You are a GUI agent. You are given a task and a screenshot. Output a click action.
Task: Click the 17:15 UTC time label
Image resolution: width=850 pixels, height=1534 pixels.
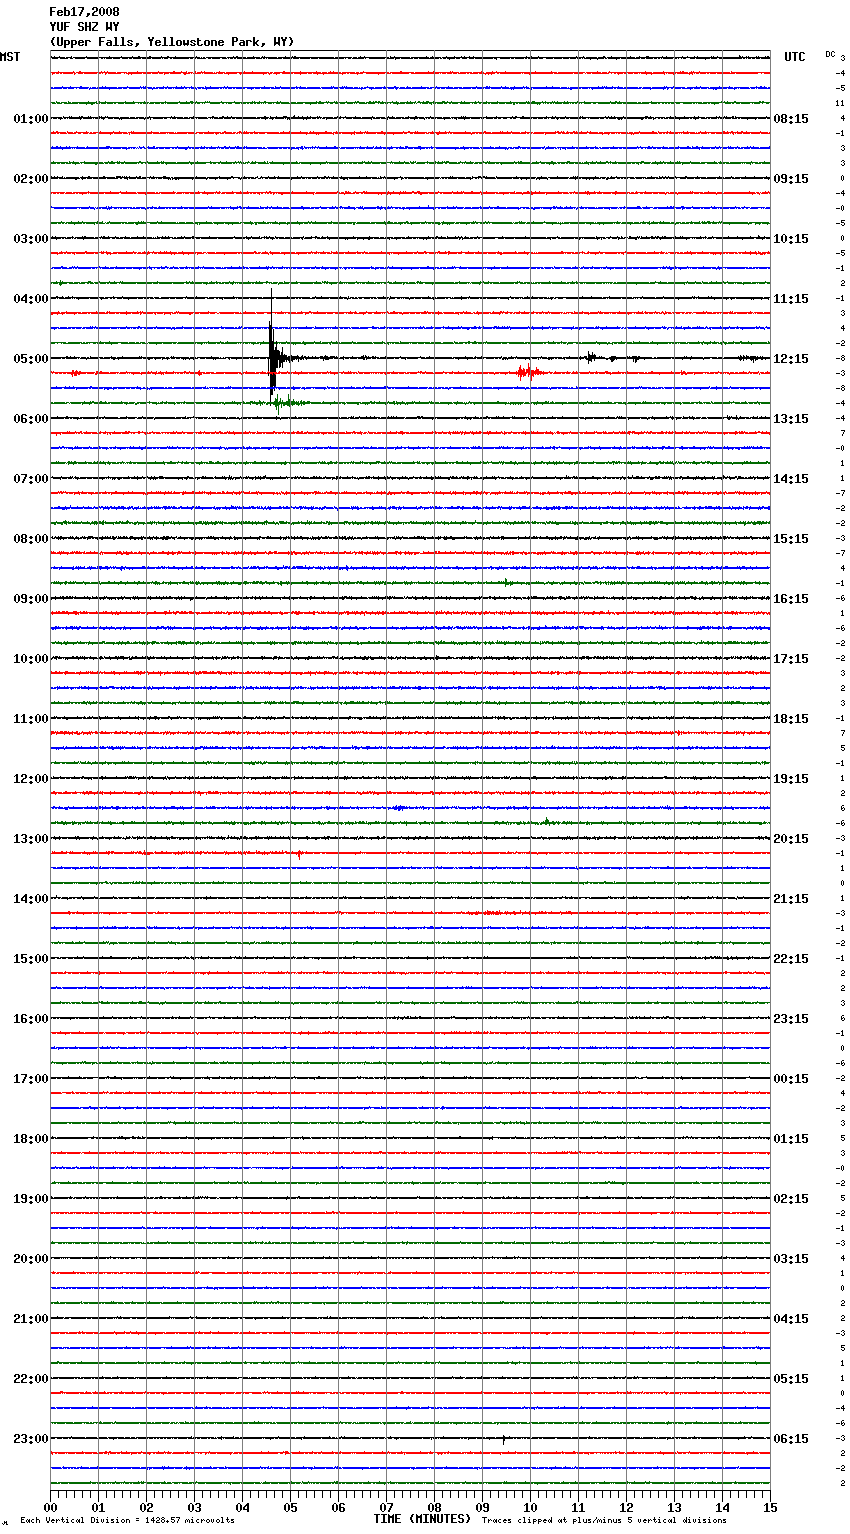pyautogui.click(x=791, y=659)
